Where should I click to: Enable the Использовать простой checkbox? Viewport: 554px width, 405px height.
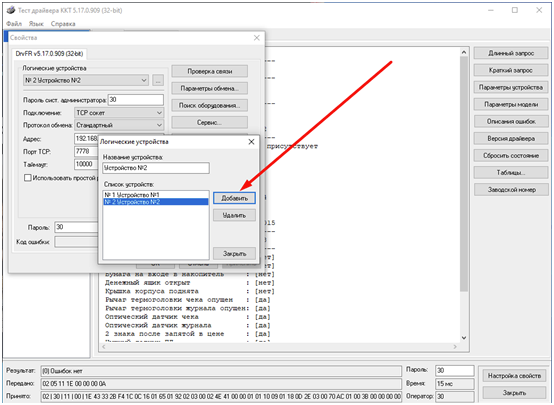(x=28, y=178)
